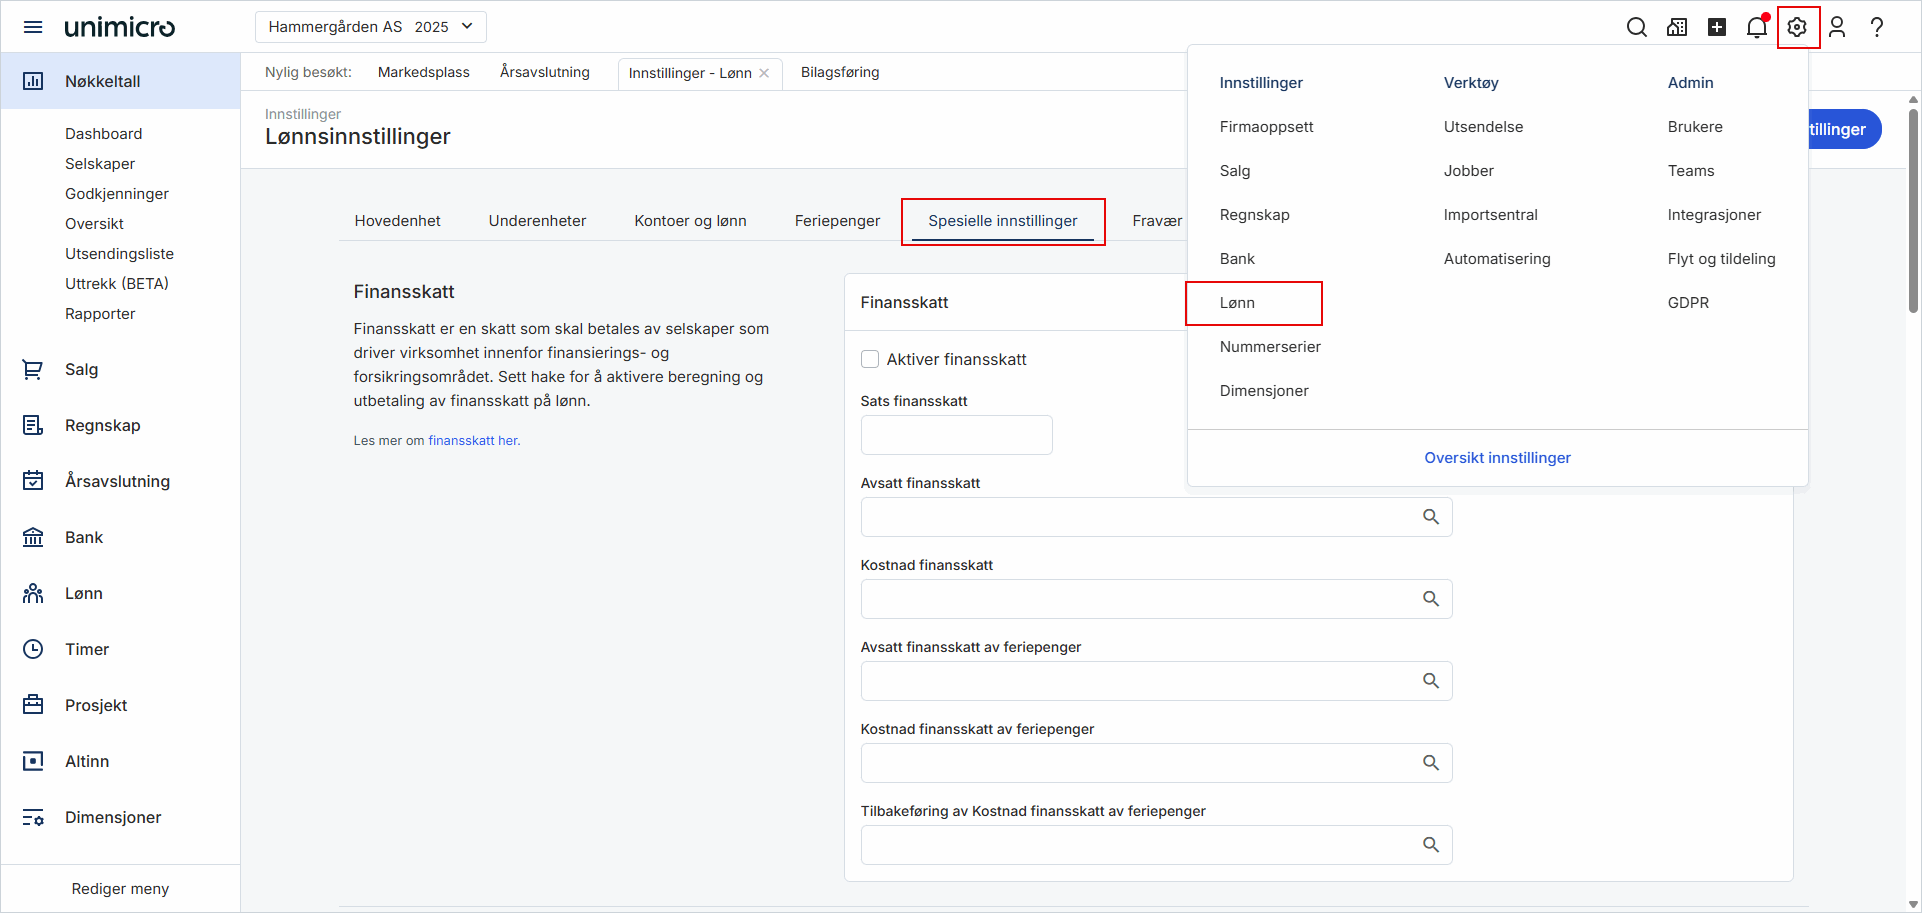The height and width of the screenshot is (913, 1922).
Task: Switch to the Feriepenger tab
Action: point(837,220)
